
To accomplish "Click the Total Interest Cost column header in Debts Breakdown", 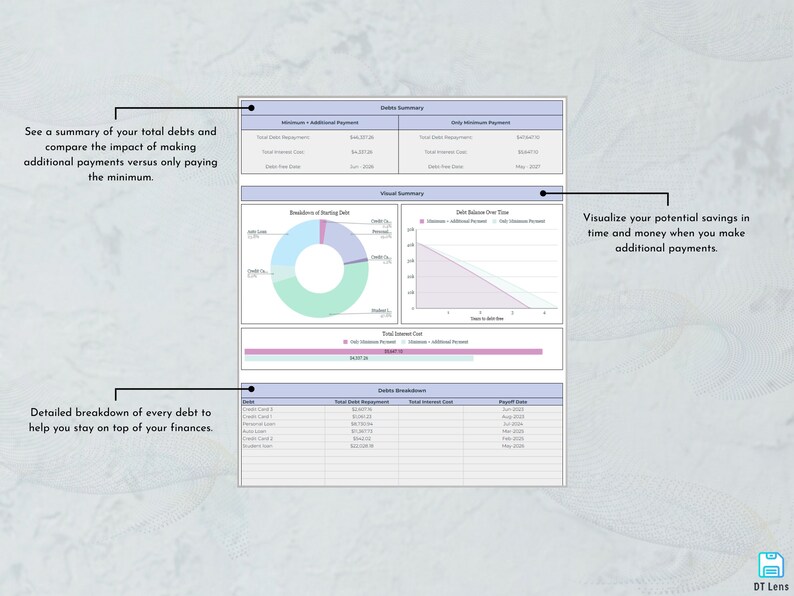I will (x=431, y=402).
